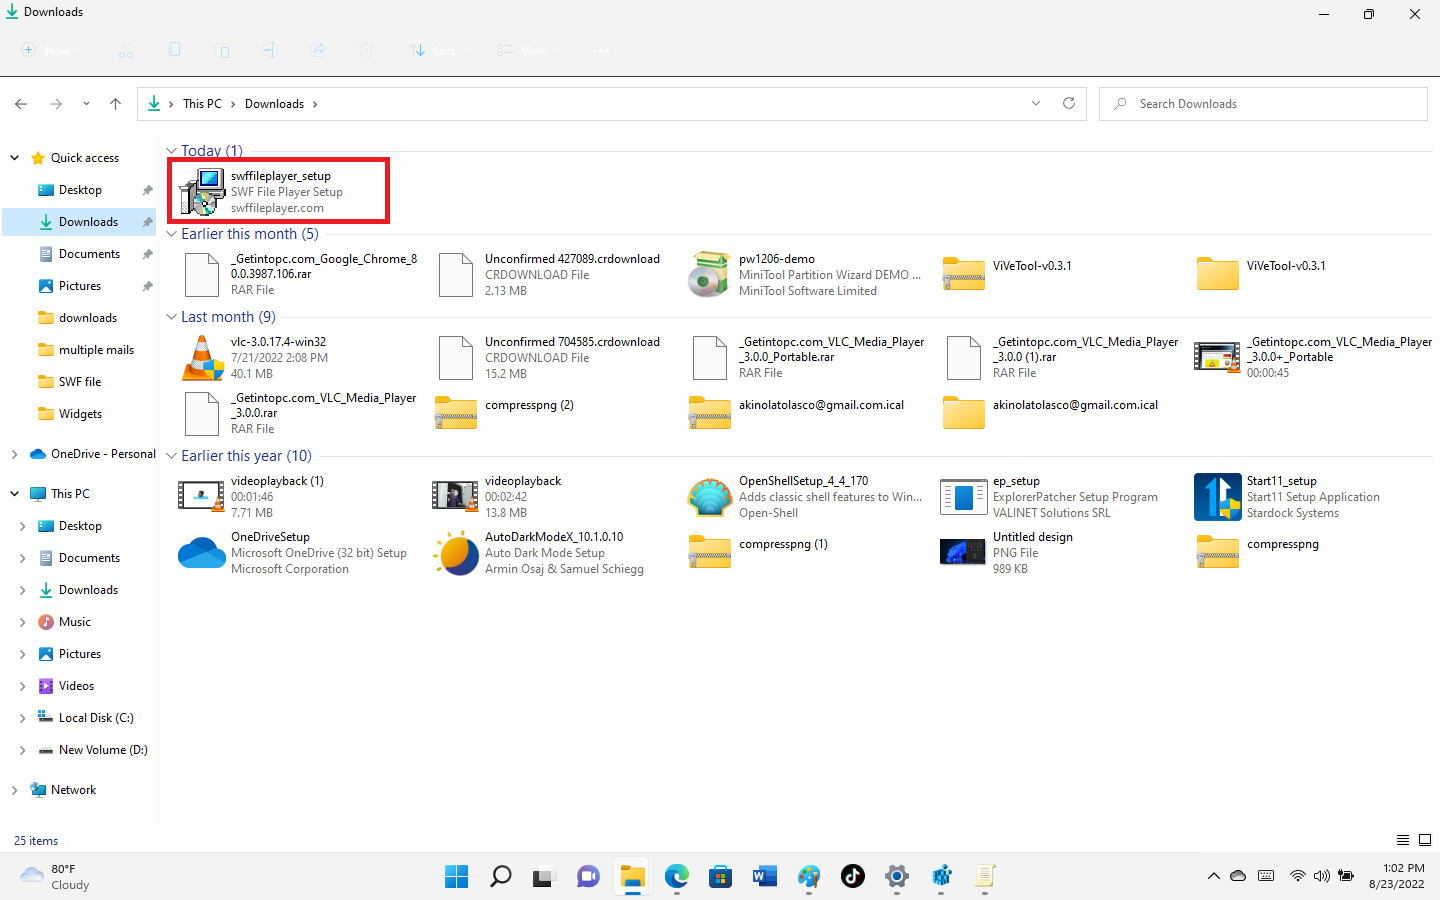Refresh the Downloads folder
1440x900 pixels.
1069,104
